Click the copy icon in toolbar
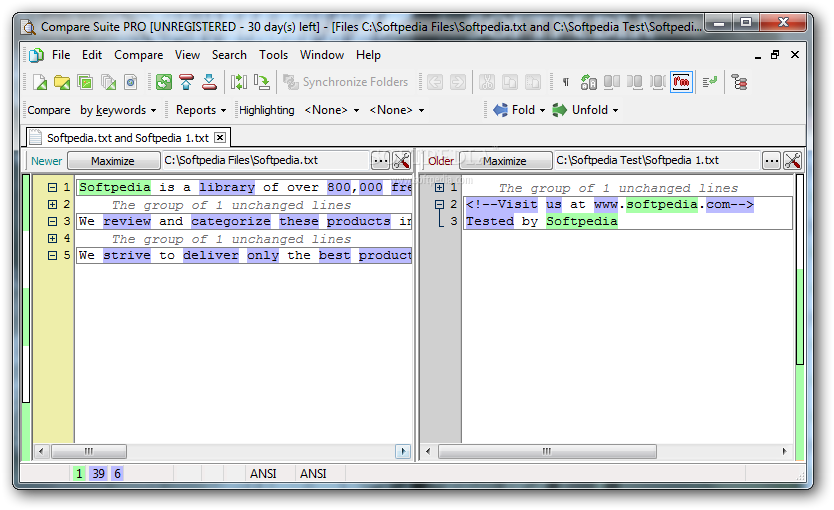The height and width of the screenshot is (510, 834). (510, 82)
